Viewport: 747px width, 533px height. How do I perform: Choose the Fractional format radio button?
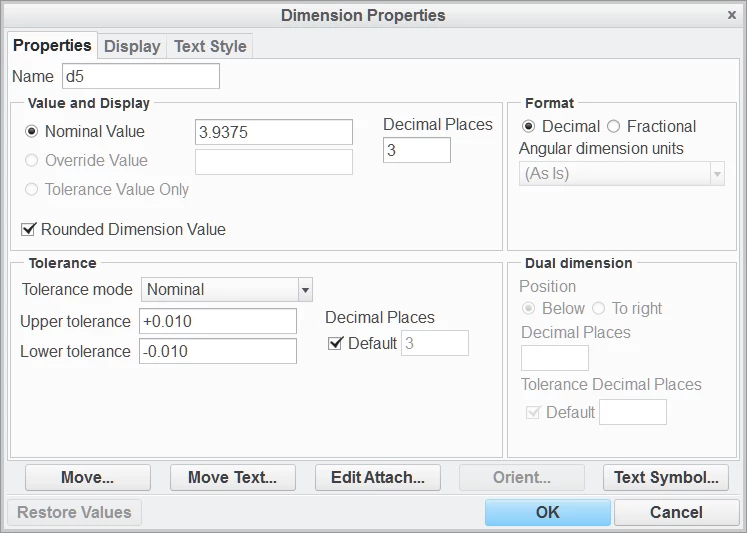pyautogui.click(x=614, y=127)
